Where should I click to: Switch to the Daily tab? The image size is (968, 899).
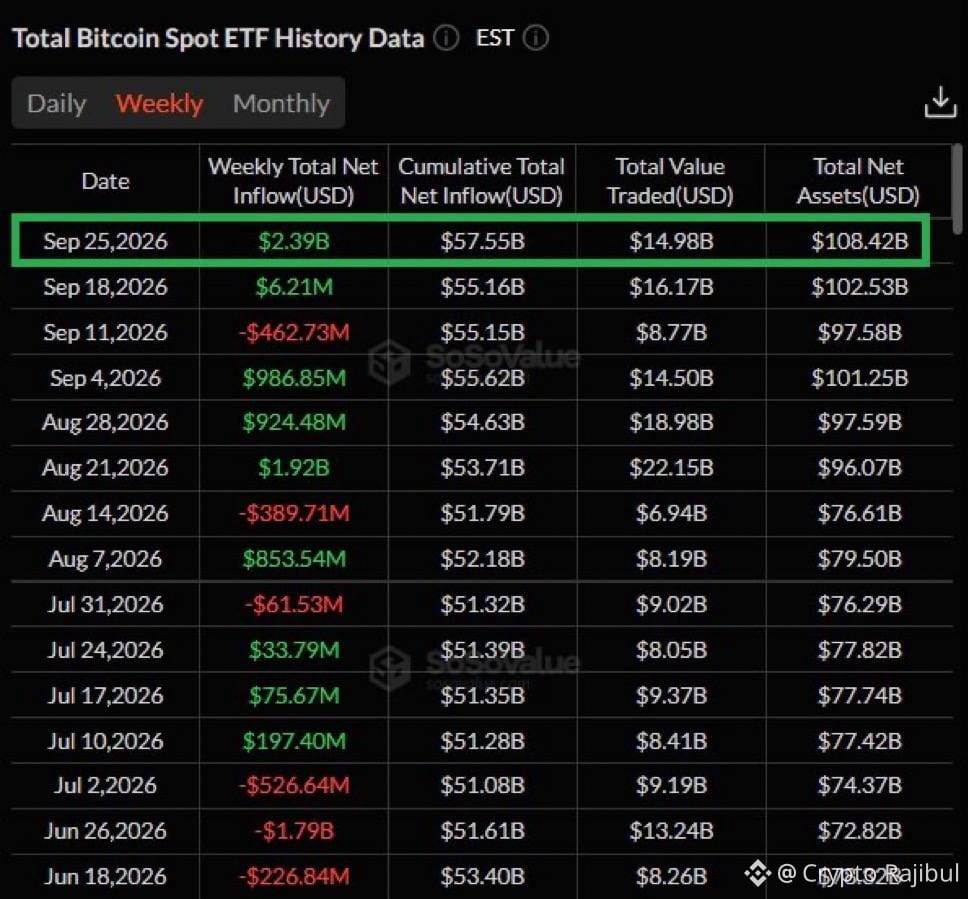(x=57, y=103)
